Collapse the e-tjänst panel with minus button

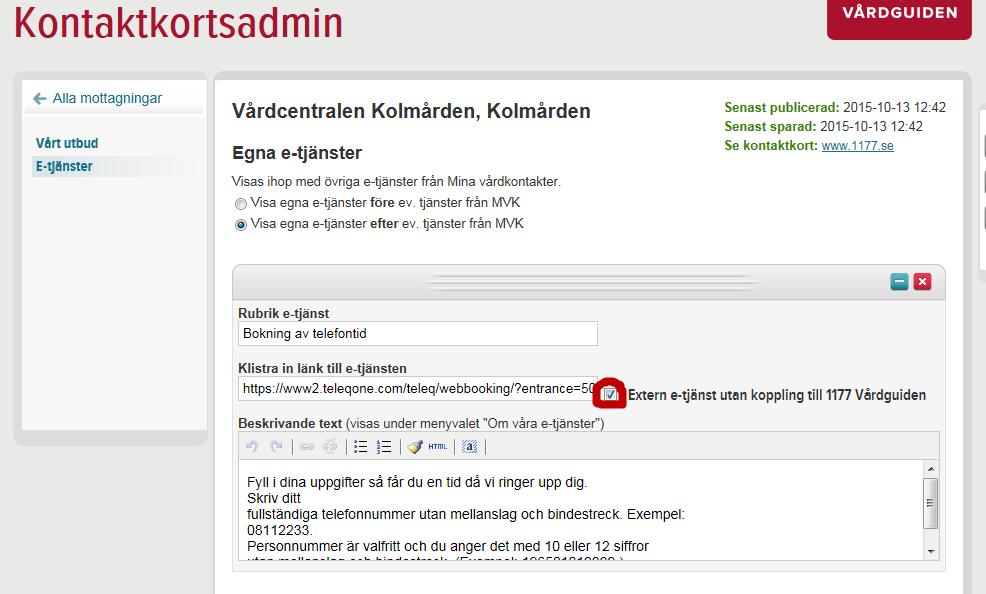[899, 282]
